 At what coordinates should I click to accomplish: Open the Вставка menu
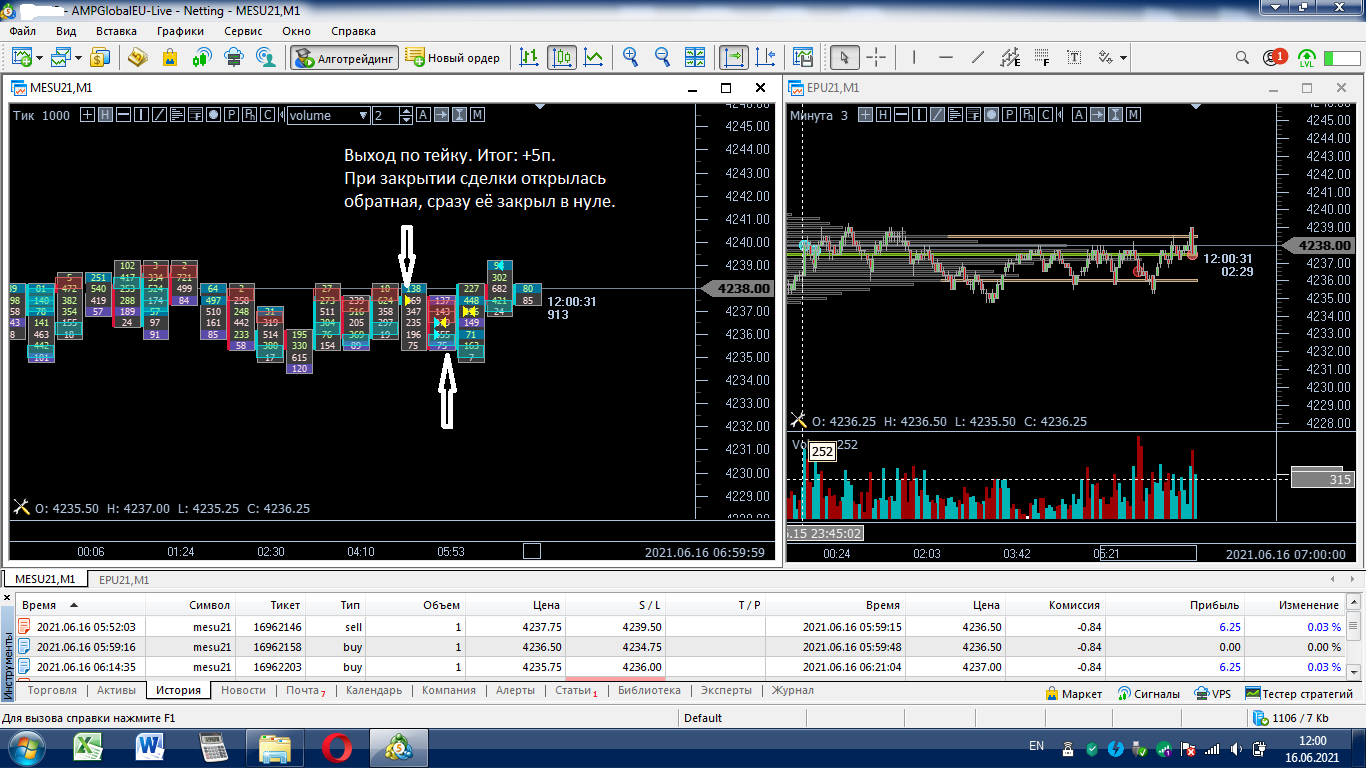pyautogui.click(x=116, y=31)
